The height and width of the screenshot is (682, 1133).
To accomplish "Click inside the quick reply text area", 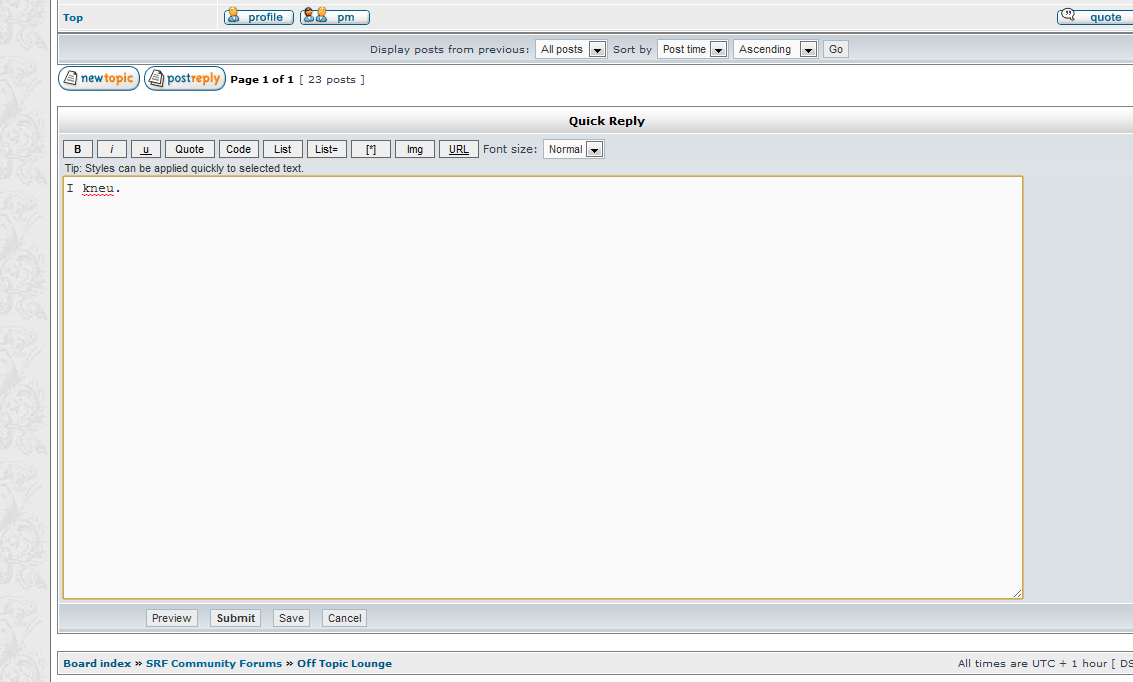I will pyautogui.click(x=542, y=387).
